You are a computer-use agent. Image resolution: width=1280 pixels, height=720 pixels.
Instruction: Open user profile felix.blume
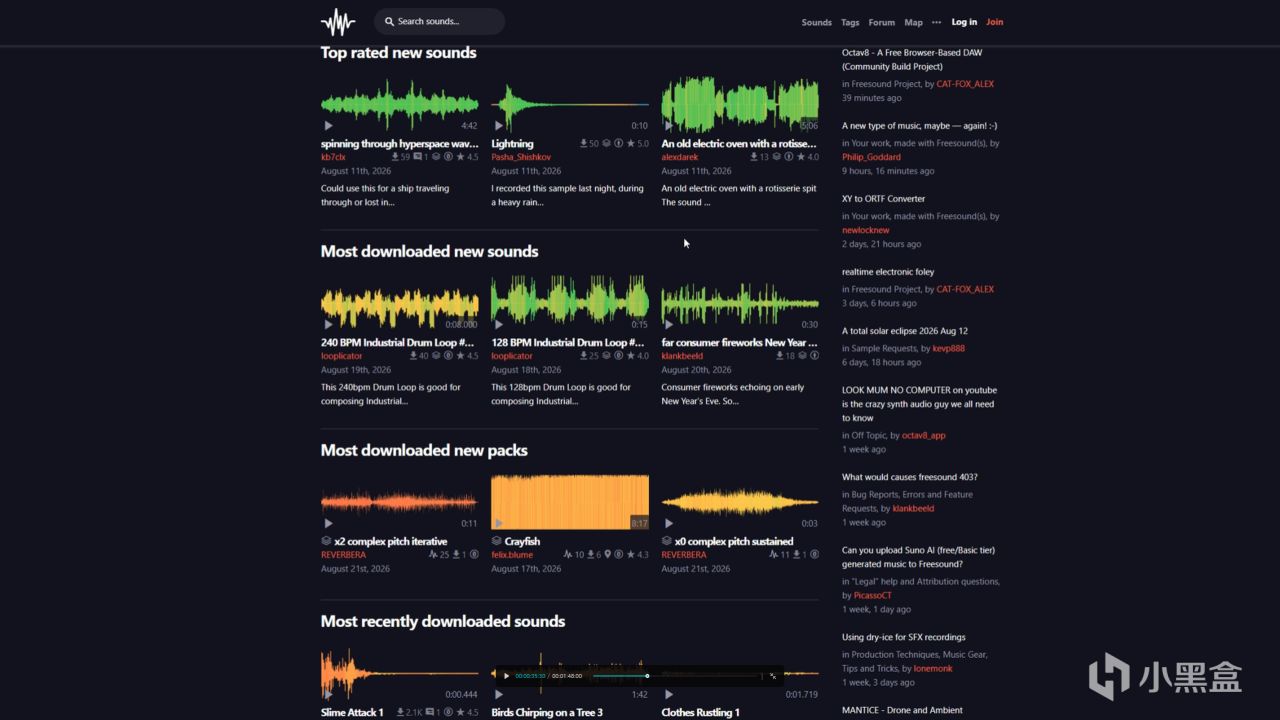(x=512, y=555)
